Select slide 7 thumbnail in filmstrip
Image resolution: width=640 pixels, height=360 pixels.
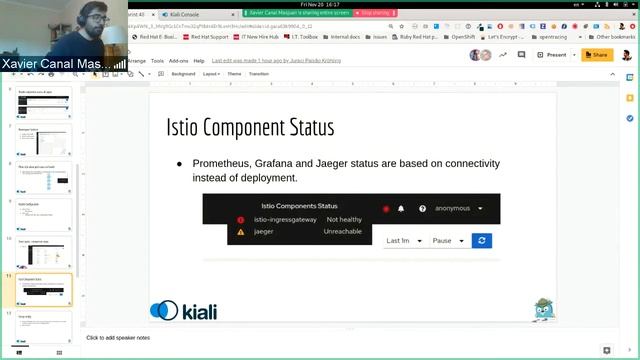[44, 140]
